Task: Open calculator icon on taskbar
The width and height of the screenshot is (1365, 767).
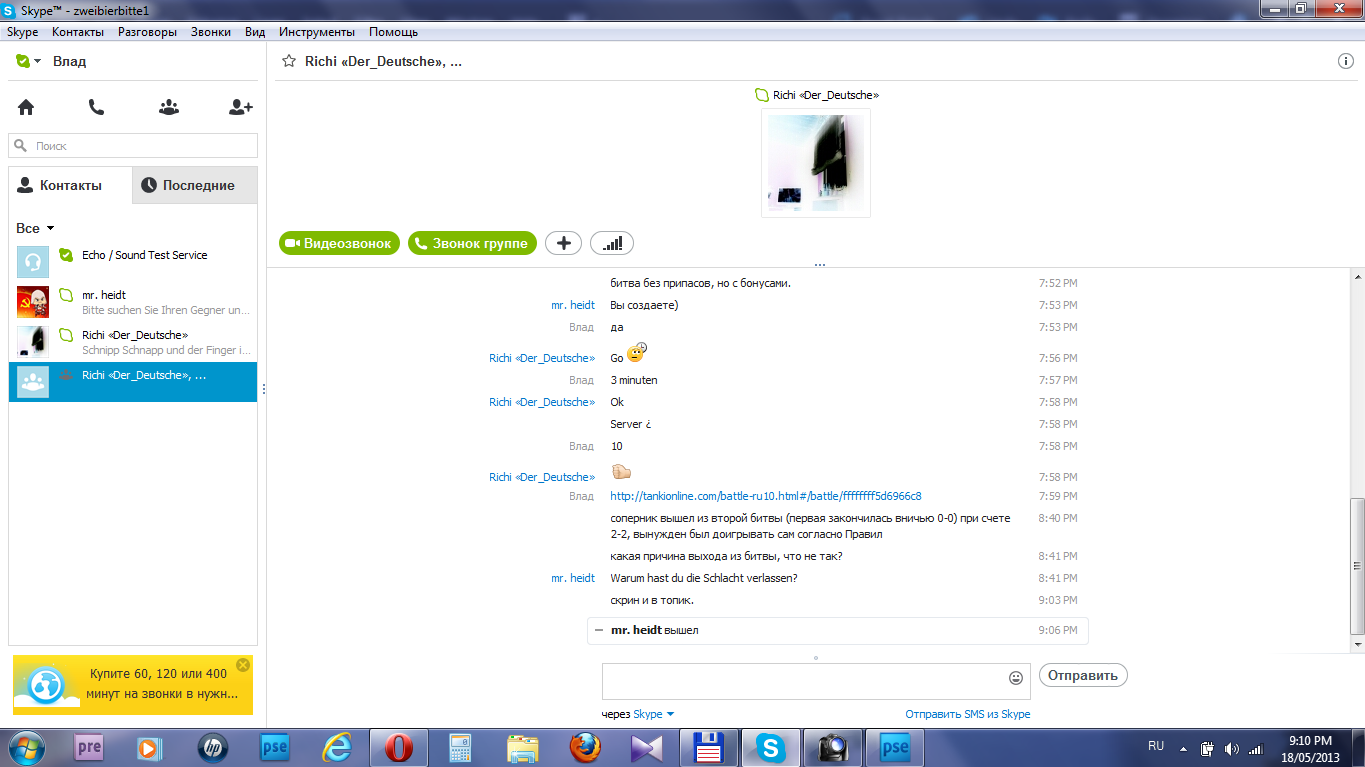Action: 461,747
